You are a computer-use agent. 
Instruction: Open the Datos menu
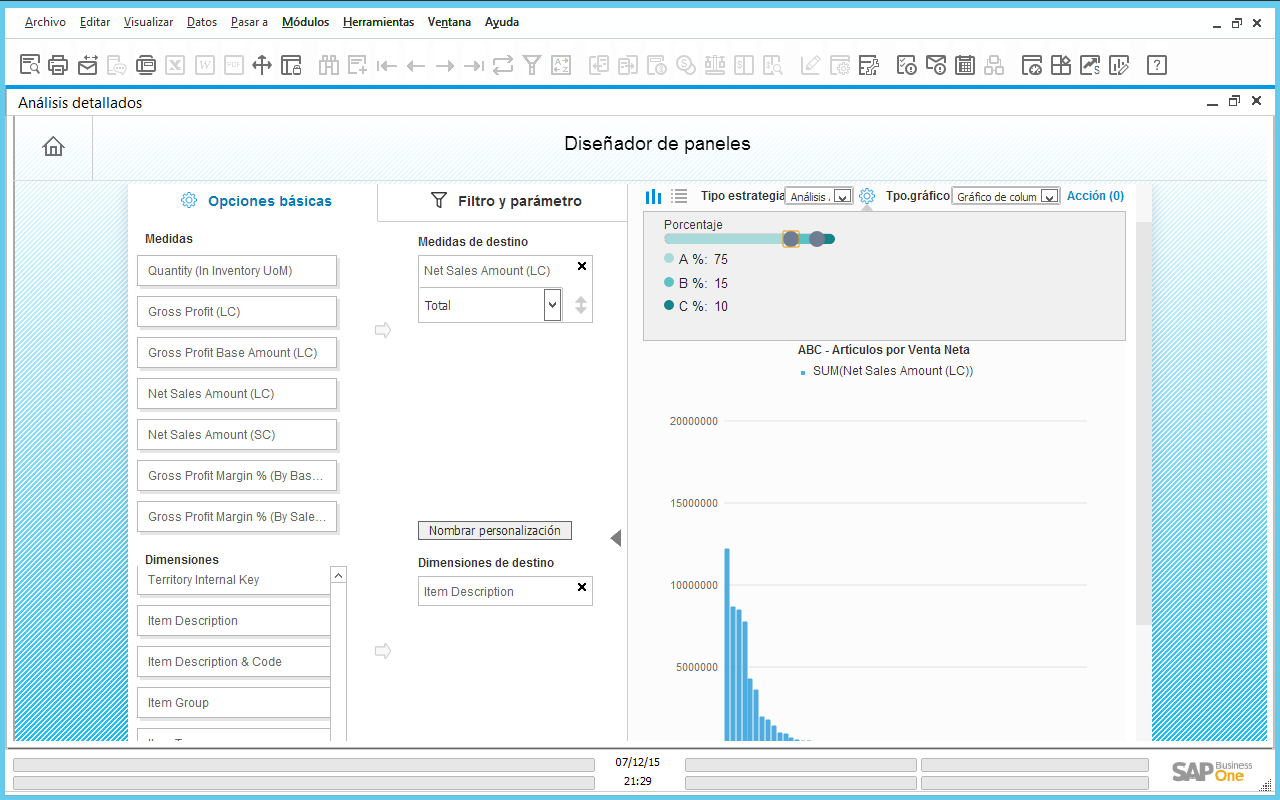coord(201,22)
